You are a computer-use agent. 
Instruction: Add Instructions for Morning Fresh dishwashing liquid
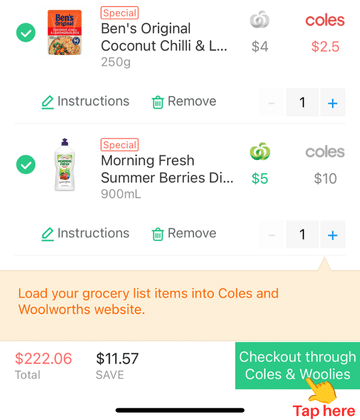pos(85,233)
